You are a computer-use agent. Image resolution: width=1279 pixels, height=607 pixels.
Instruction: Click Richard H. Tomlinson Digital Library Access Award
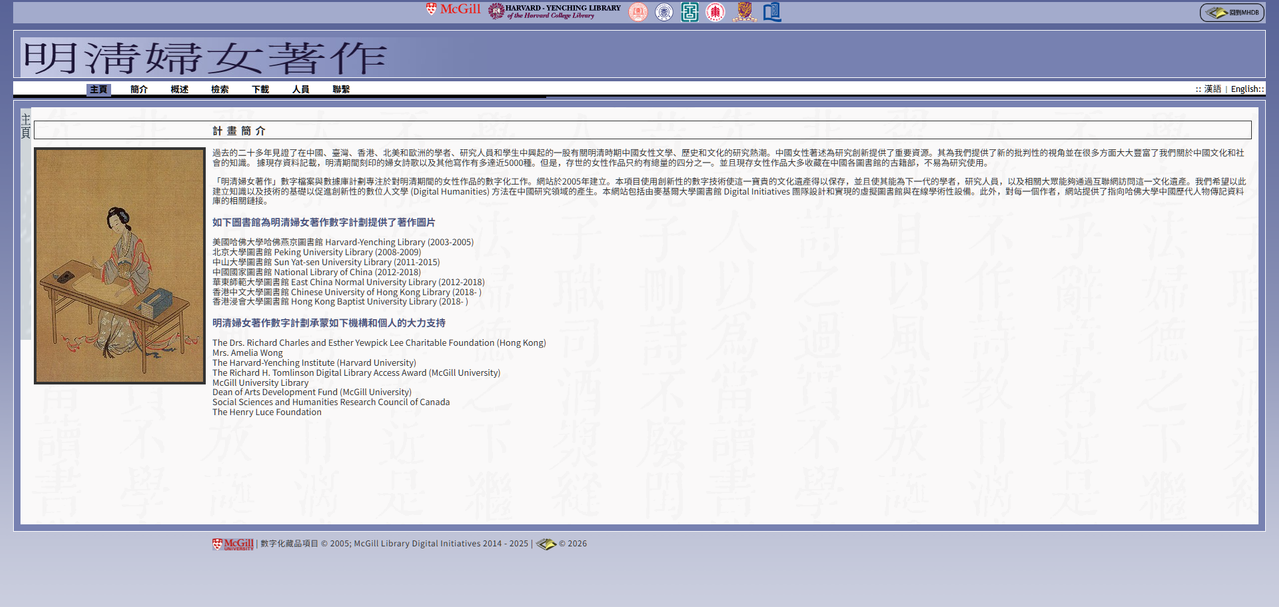pyautogui.click(x=356, y=373)
